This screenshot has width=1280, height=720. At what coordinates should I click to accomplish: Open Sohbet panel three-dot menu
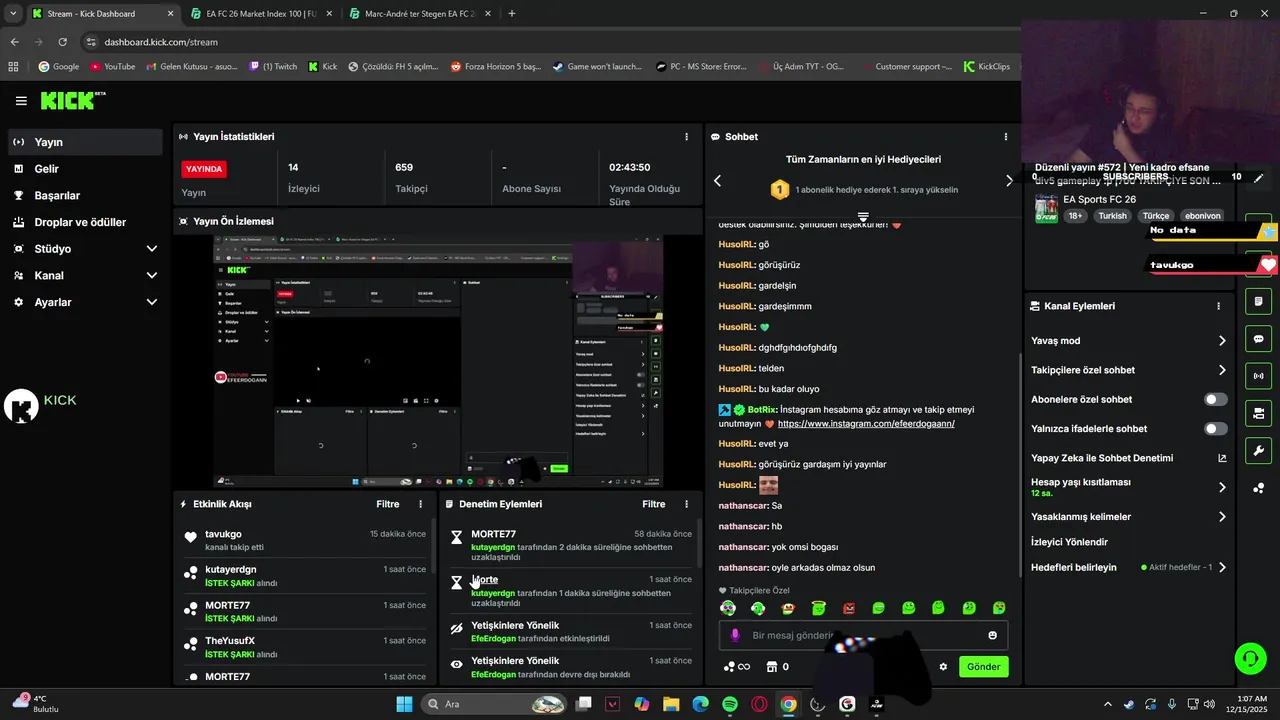(x=1006, y=137)
